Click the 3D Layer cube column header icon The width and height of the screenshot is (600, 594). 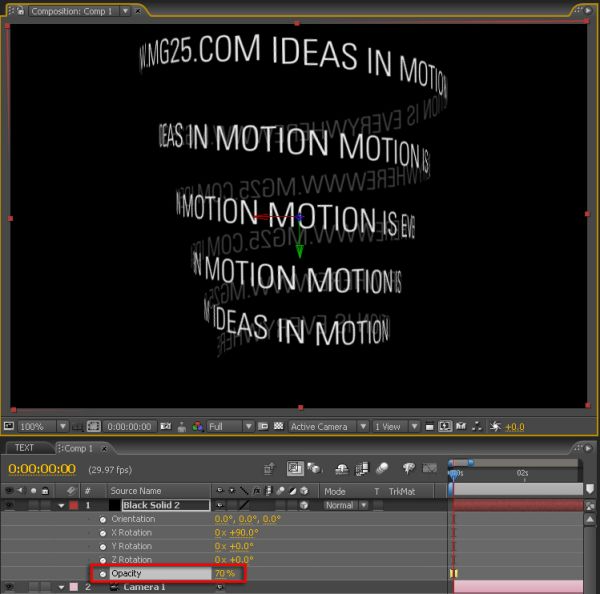point(304,491)
